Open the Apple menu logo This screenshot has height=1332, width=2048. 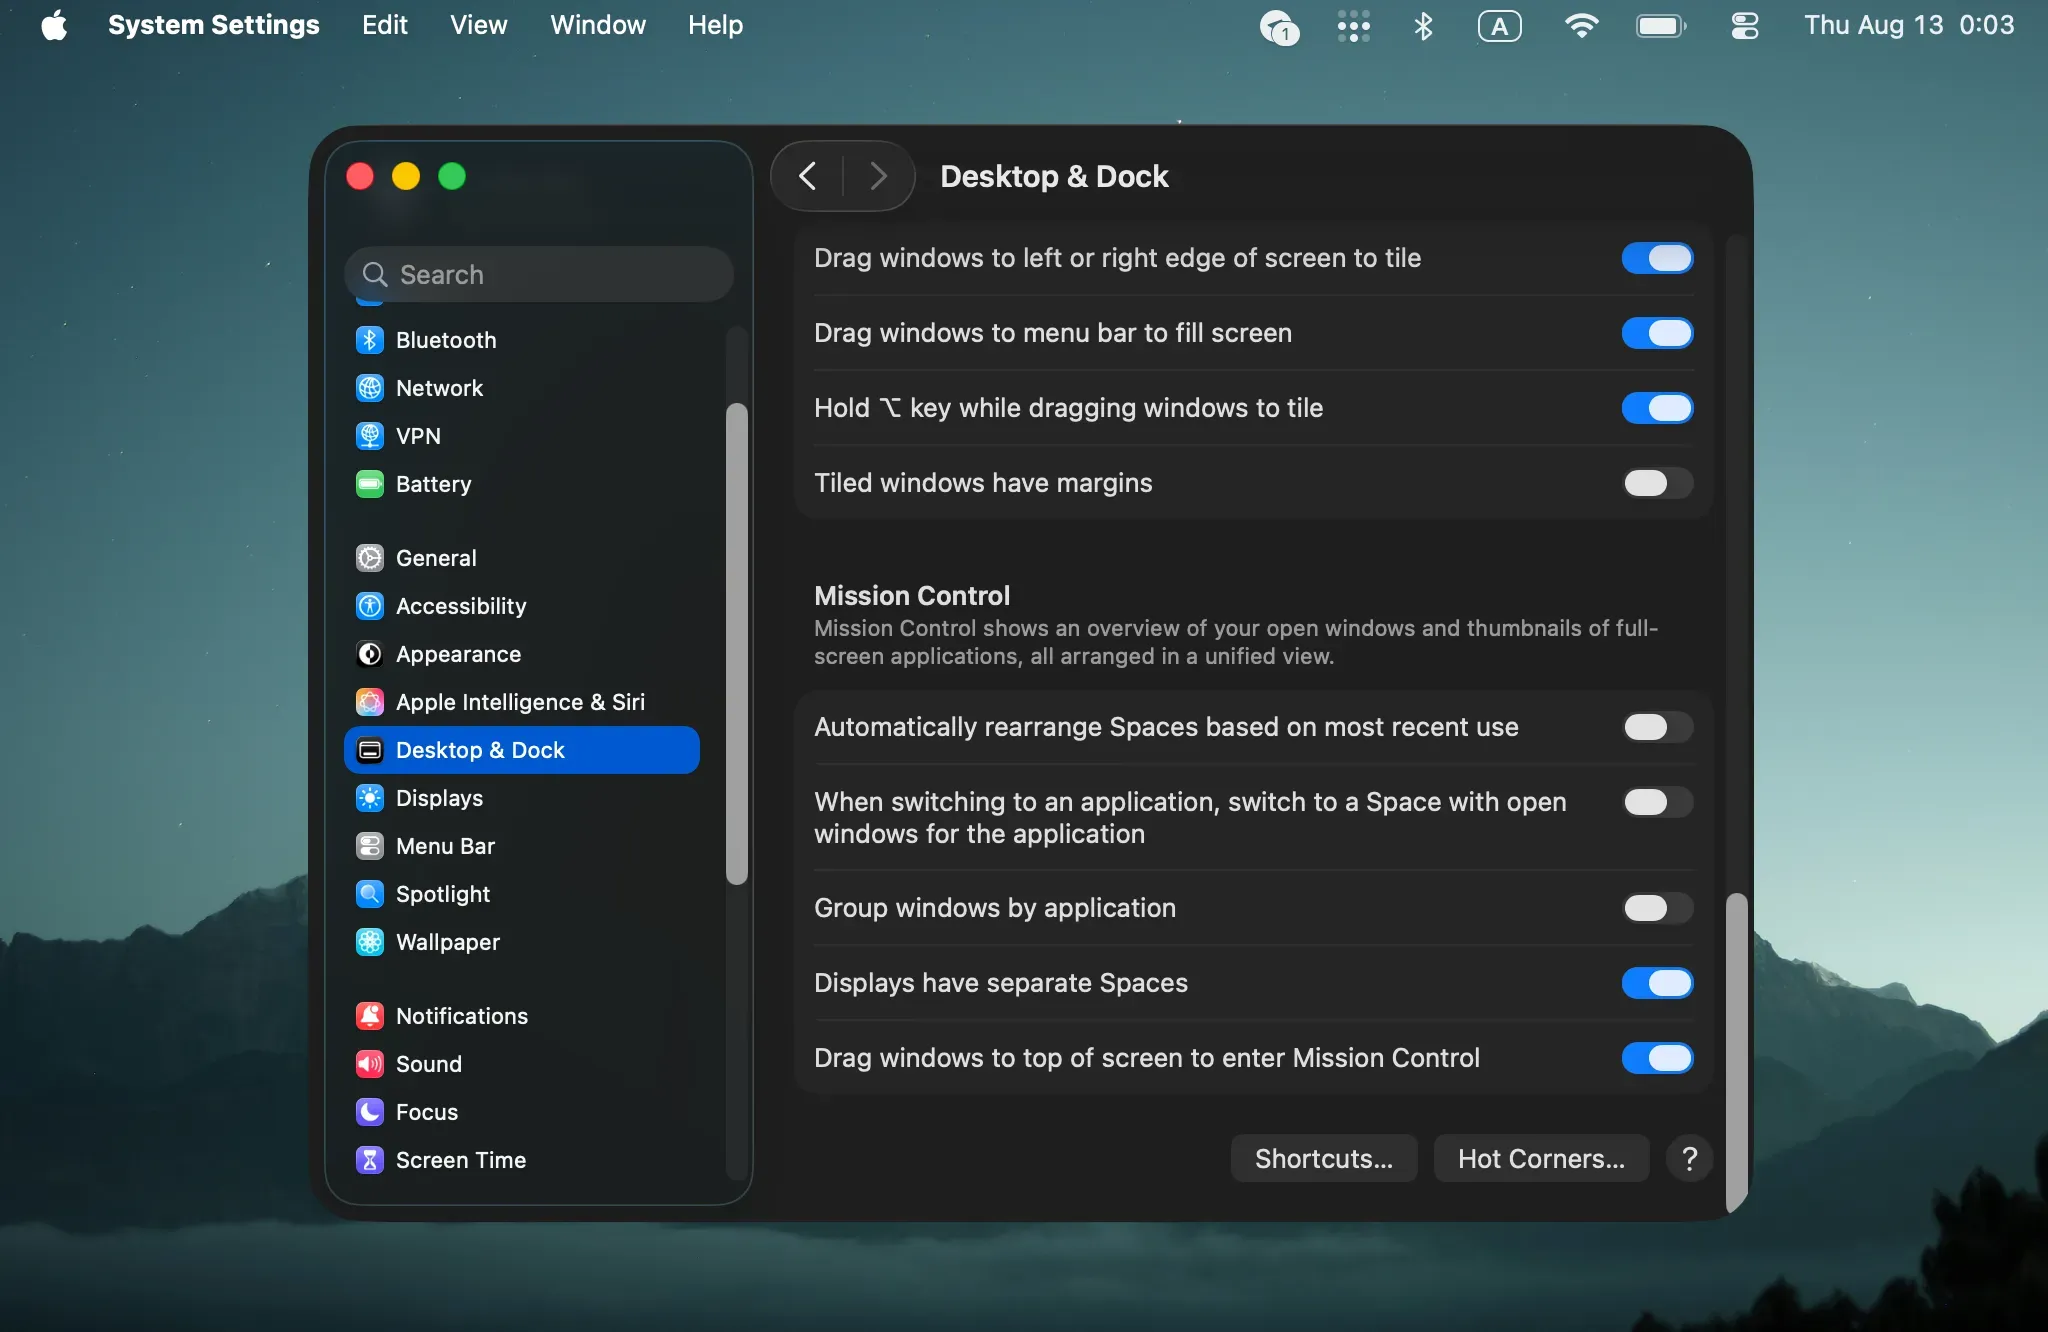point(54,25)
